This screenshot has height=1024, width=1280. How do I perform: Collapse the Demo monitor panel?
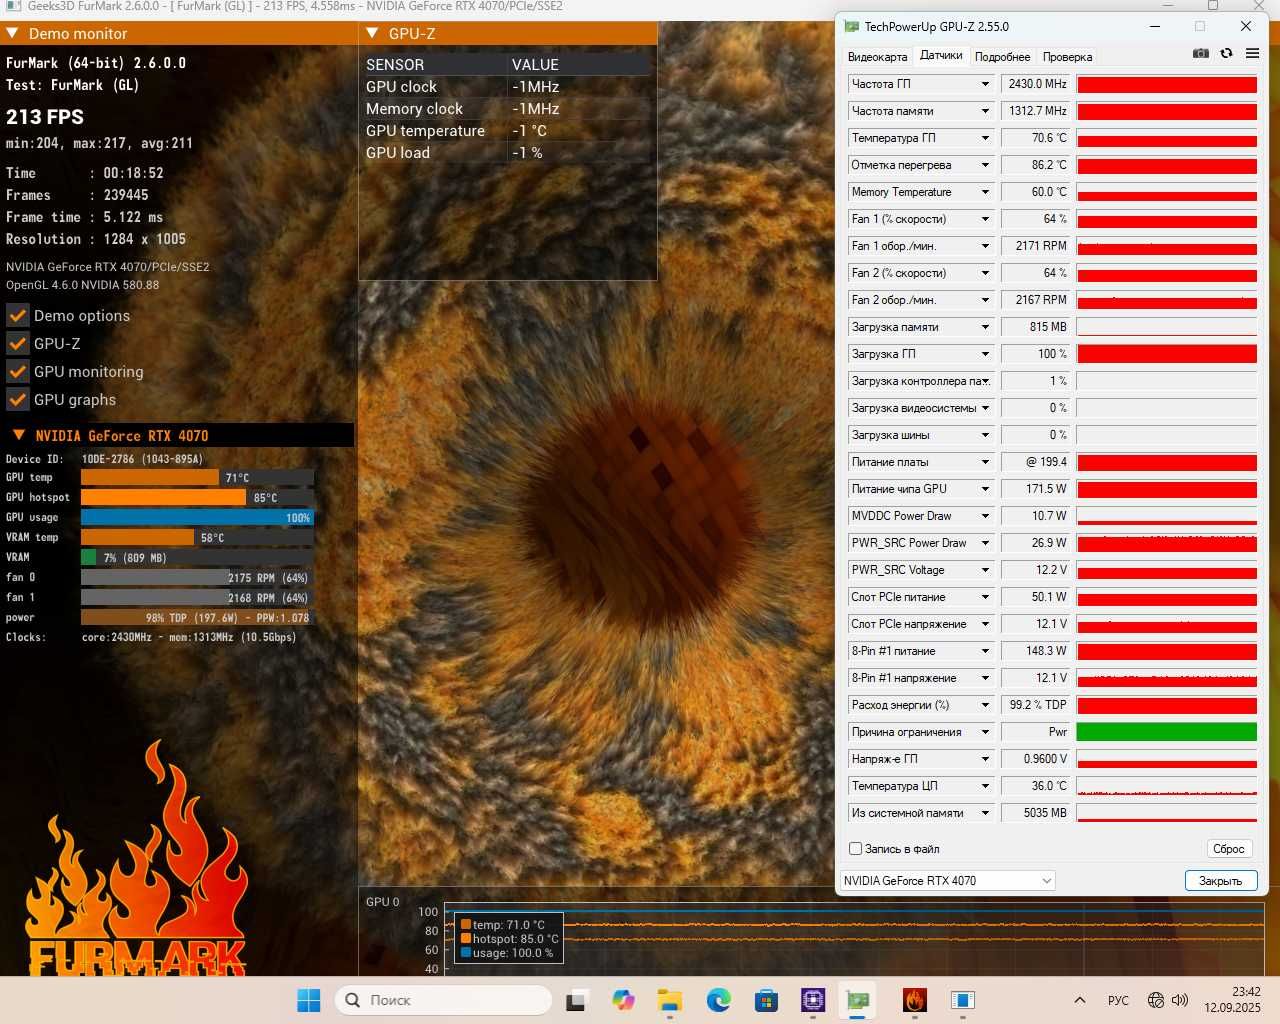(x=12, y=33)
